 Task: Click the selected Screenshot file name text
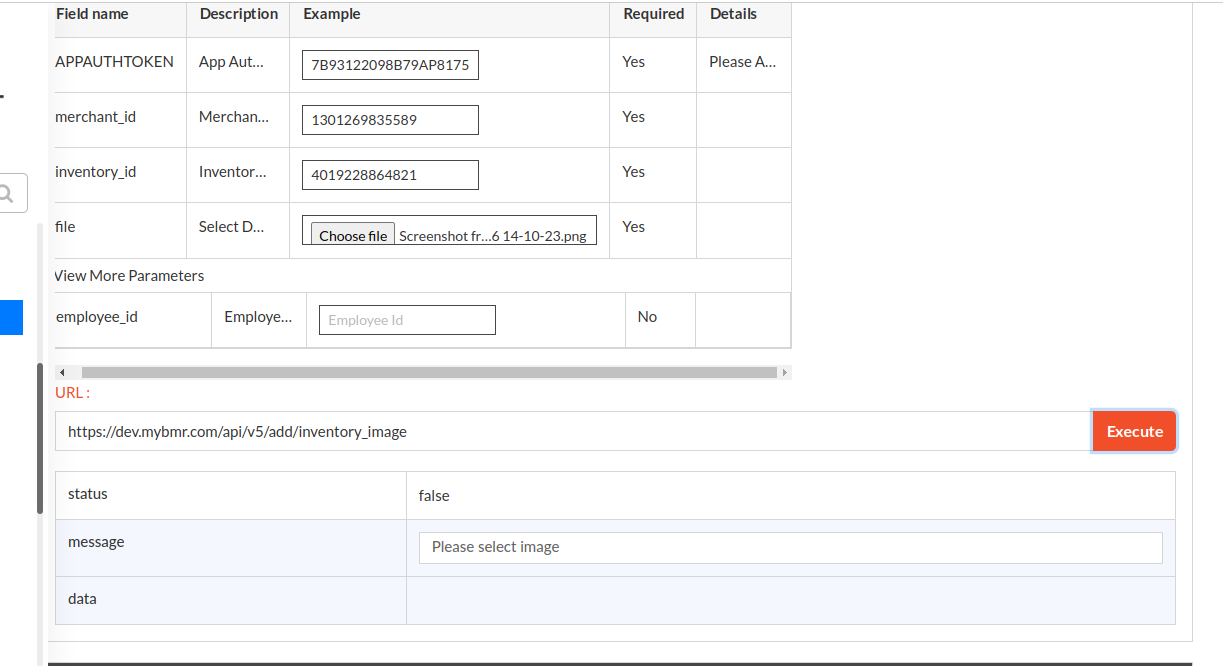click(x=492, y=237)
